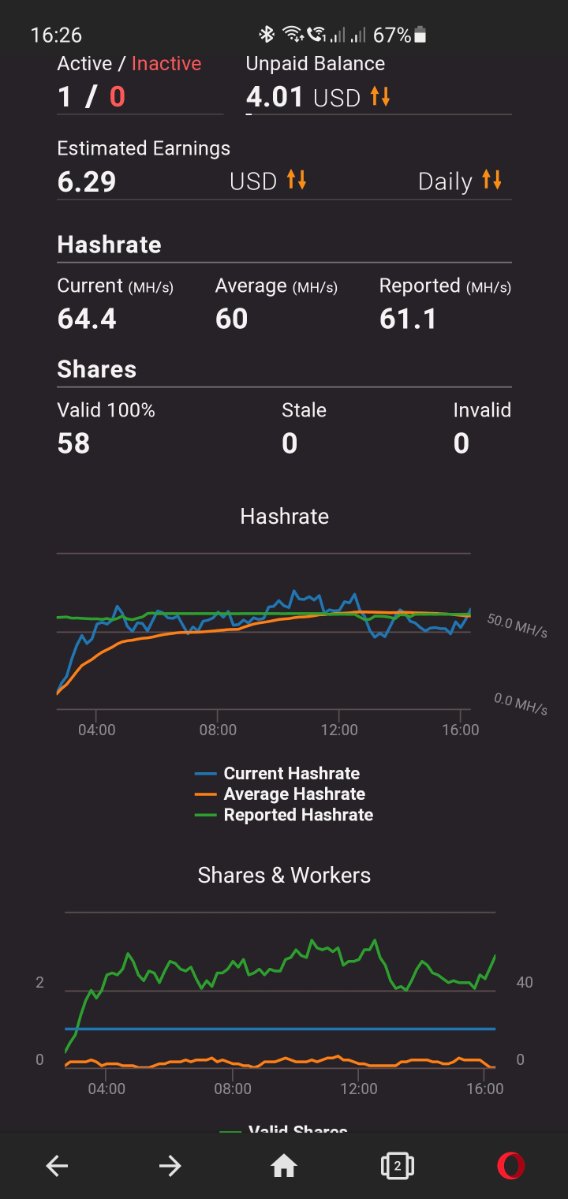Tap the Valid 100% shares value
The image size is (568, 1199).
pyautogui.click(x=73, y=444)
